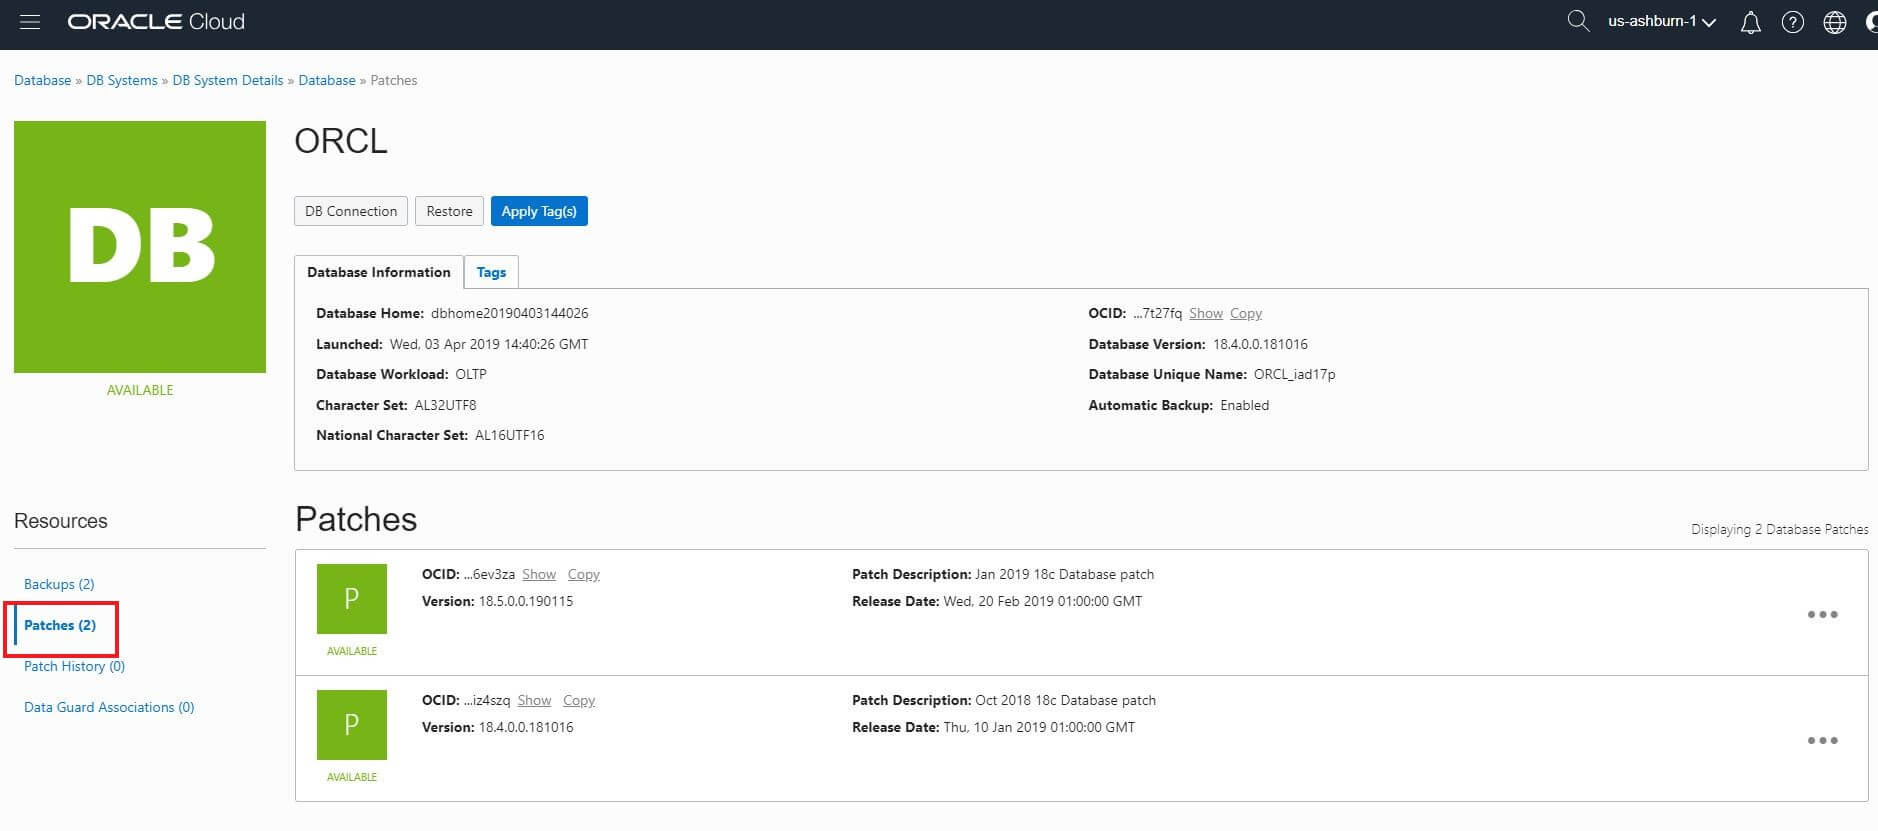Copy OCID for patch ending 6ev3za
1878x831 pixels.
(x=584, y=574)
